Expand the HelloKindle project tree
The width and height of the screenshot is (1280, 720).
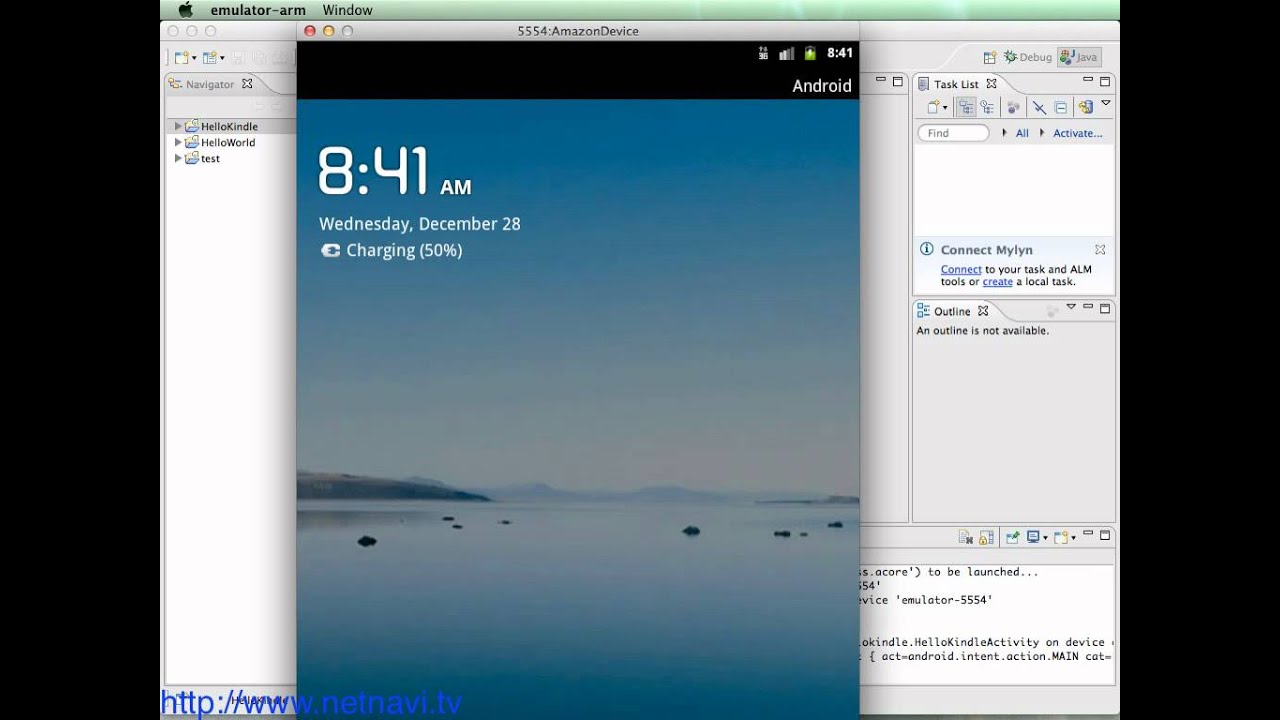[x=178, y=126]
